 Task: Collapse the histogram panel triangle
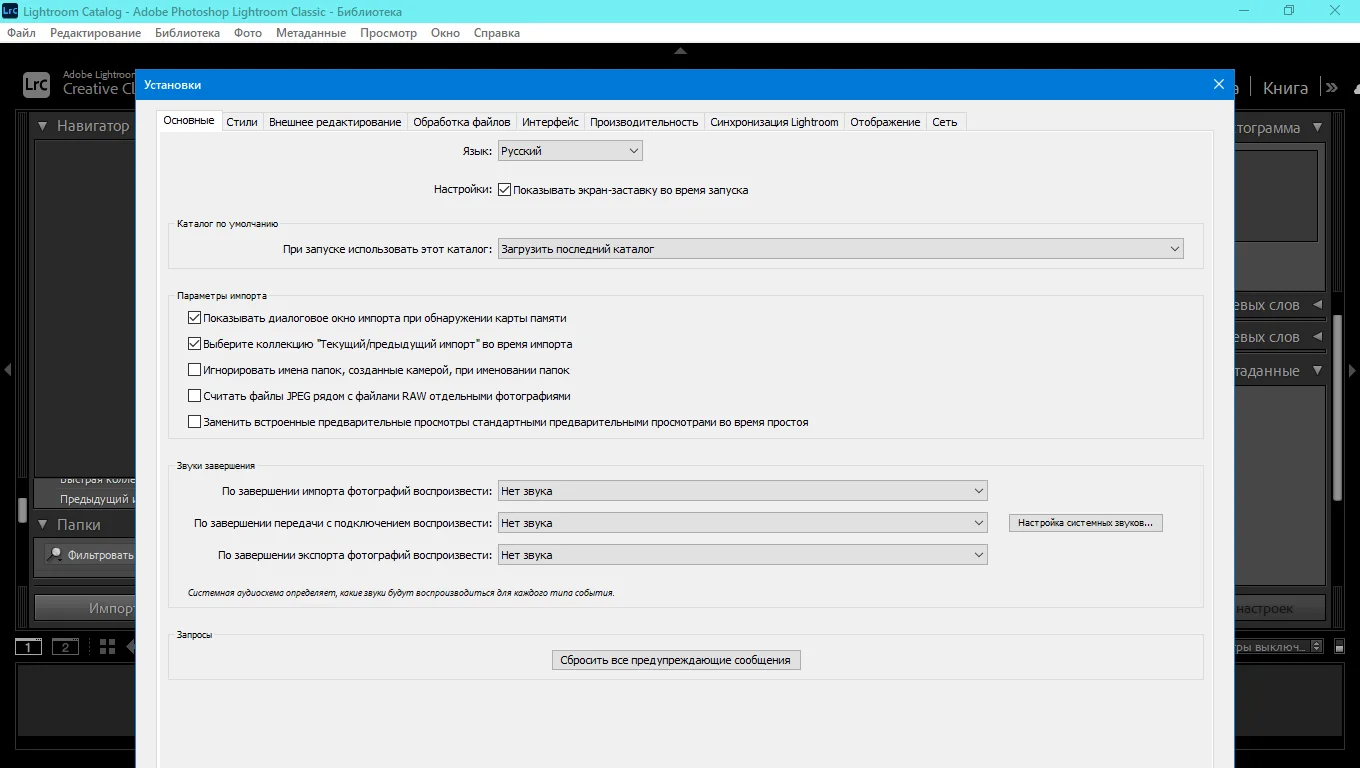[x=1317, y=128]
